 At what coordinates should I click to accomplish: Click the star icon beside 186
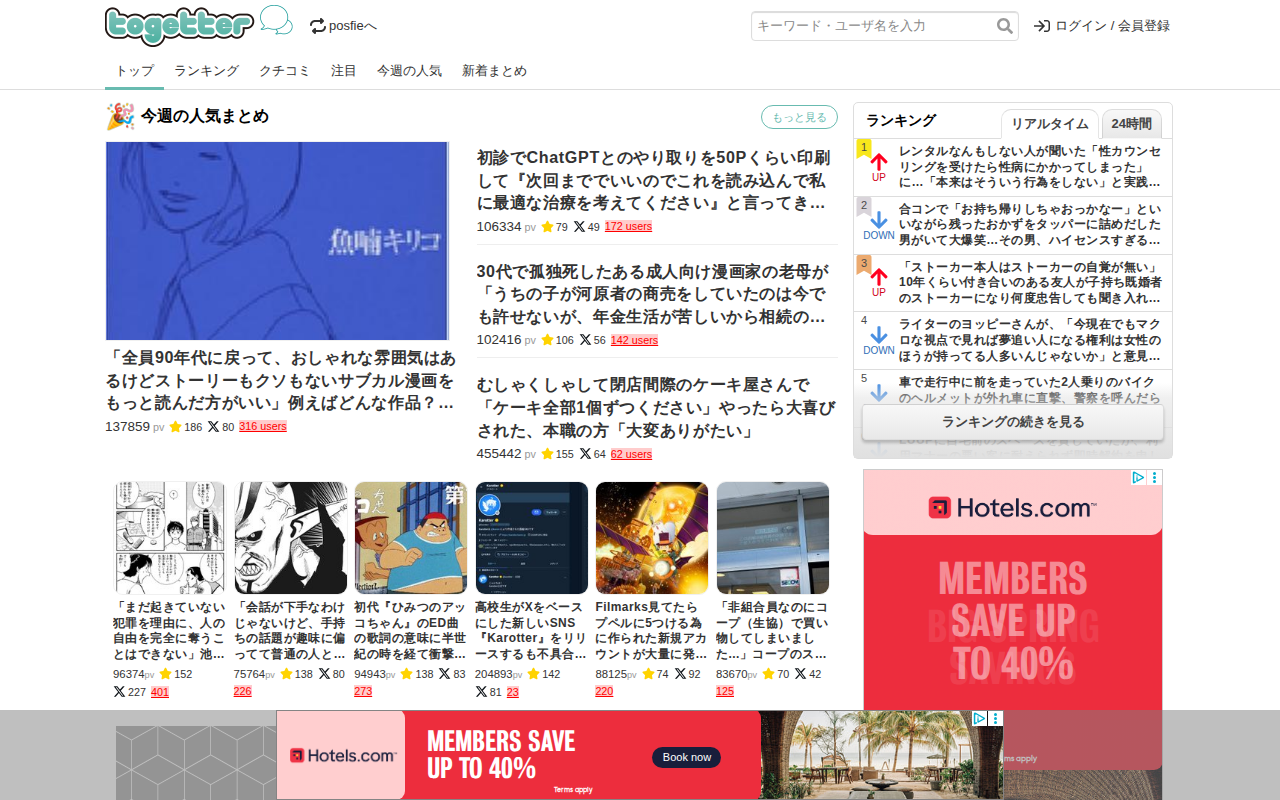click(x=175, y=427)
